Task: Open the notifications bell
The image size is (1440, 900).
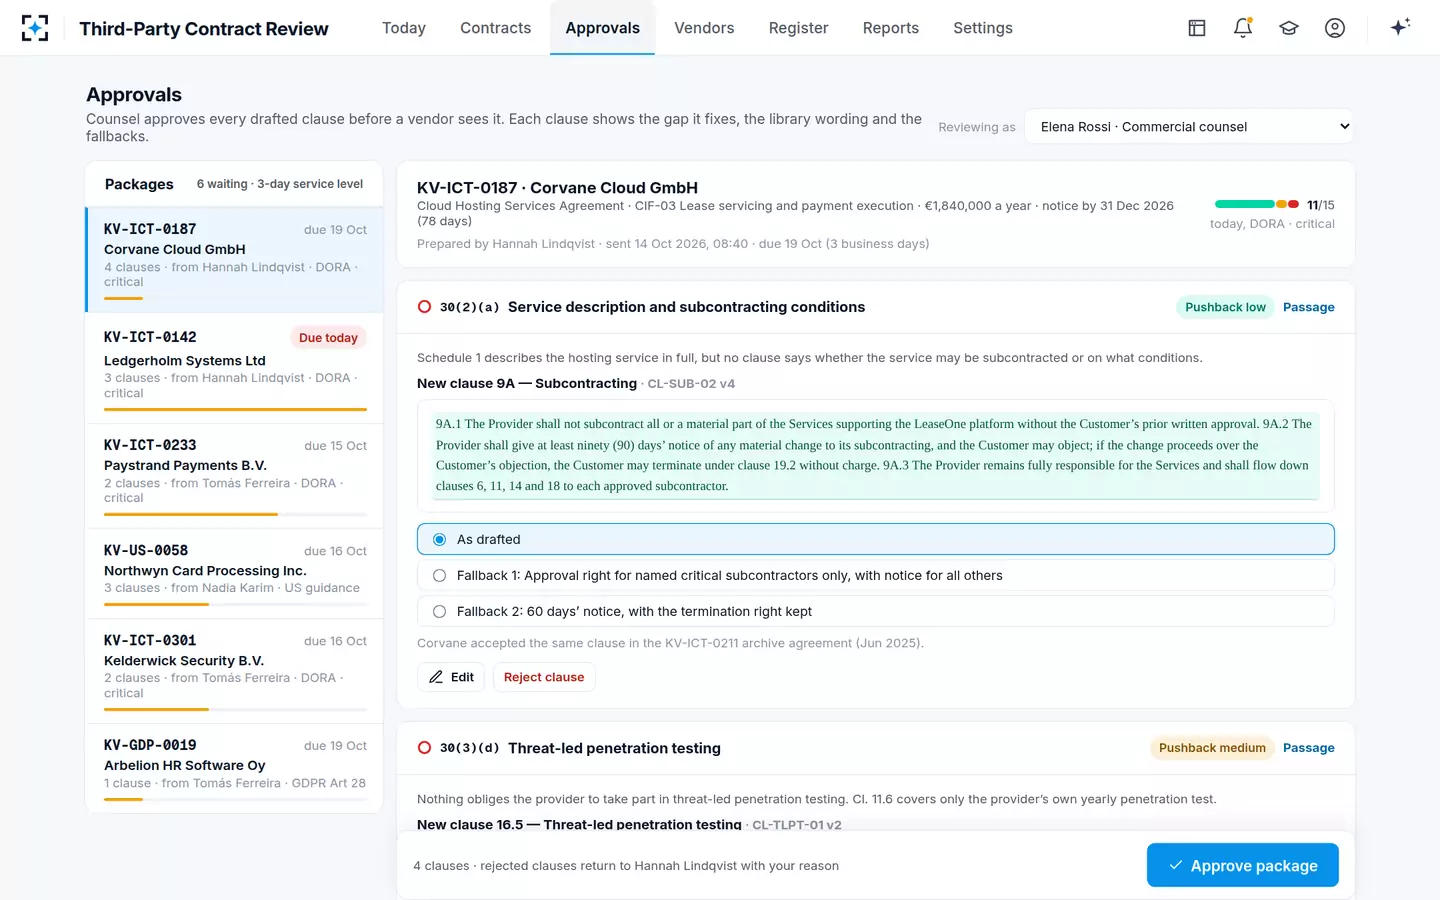Action: (1243, 28)
